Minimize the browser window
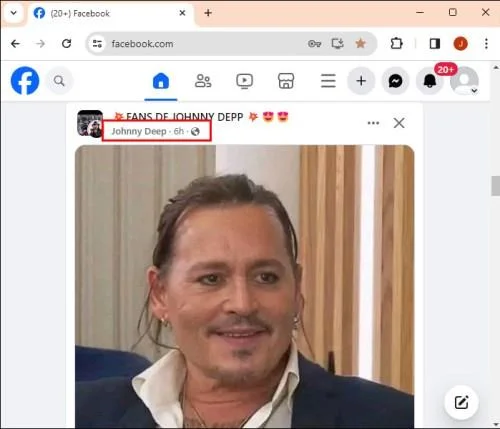500x429 pixels. coord(420,13)
